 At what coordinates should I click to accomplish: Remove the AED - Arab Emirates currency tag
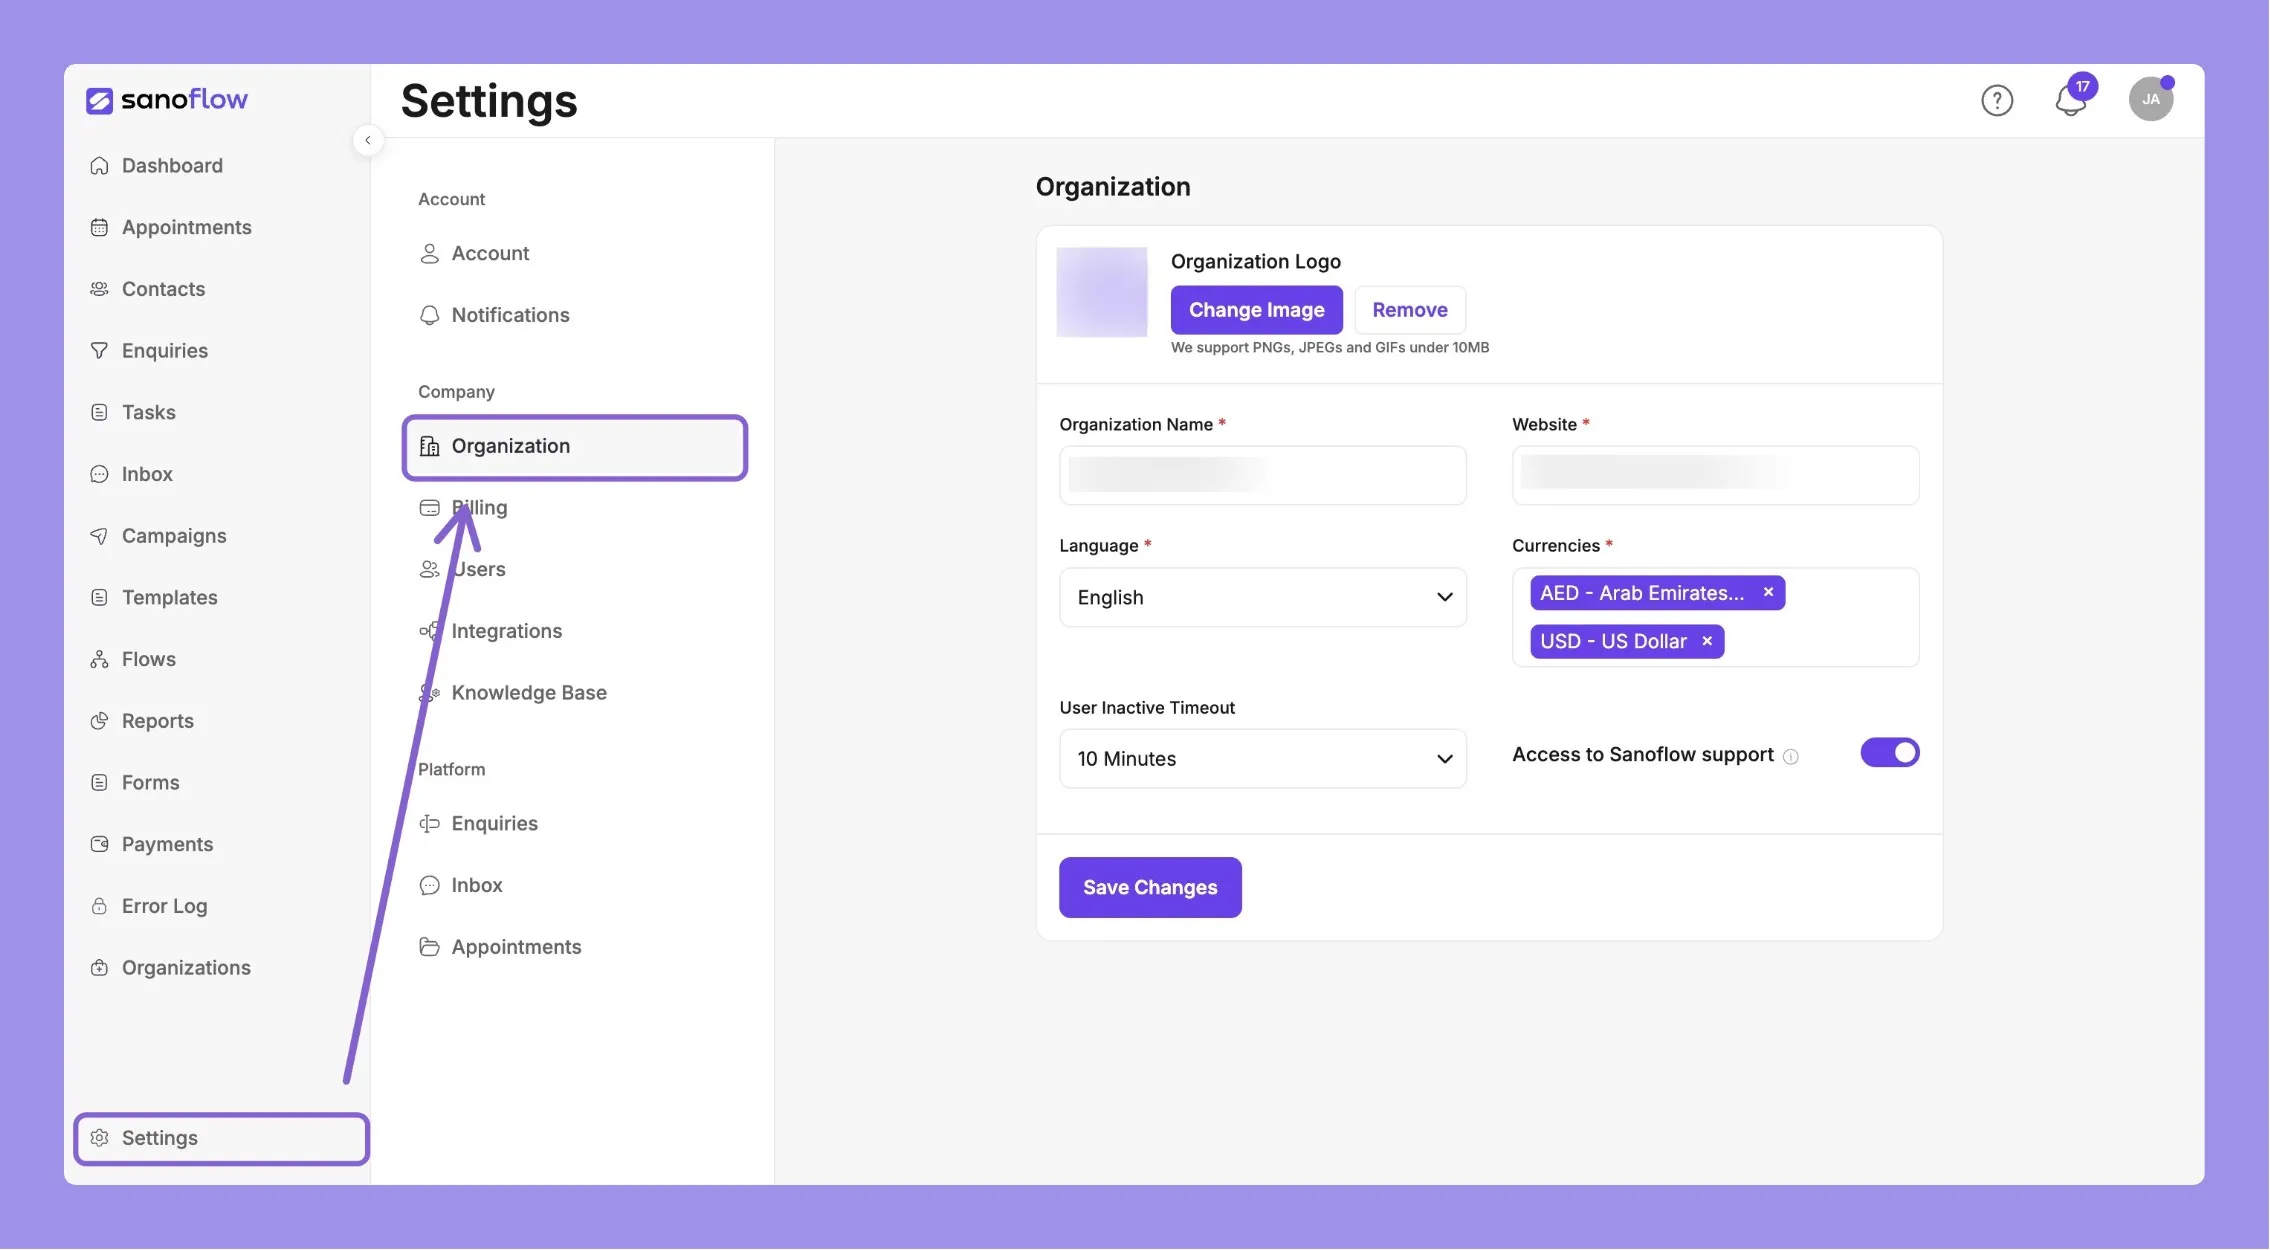[1768, 593]
